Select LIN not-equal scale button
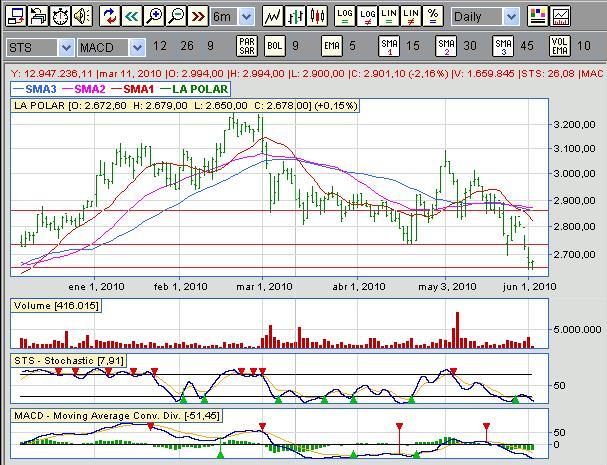607x465 pixels. [x=411, y=16]
